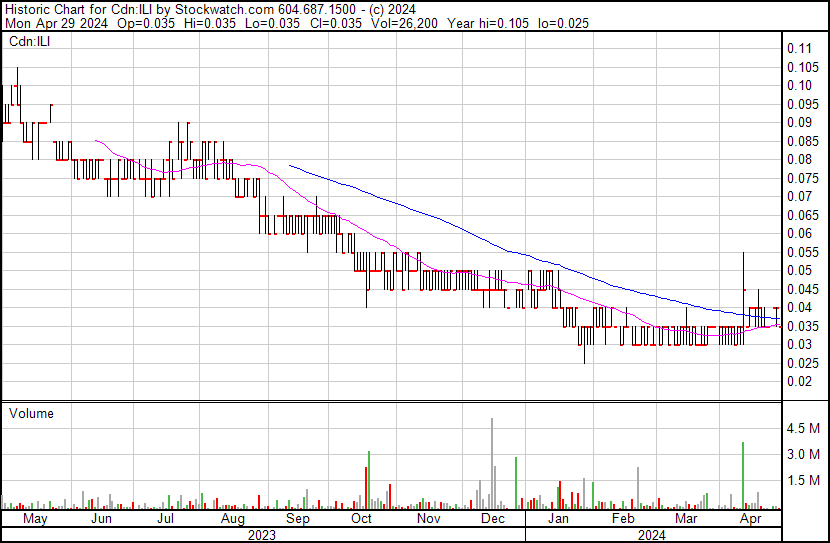The height and width of the screenshot is (543, 830).
Task: Click the Volume panel label
Action: (31, 413)
